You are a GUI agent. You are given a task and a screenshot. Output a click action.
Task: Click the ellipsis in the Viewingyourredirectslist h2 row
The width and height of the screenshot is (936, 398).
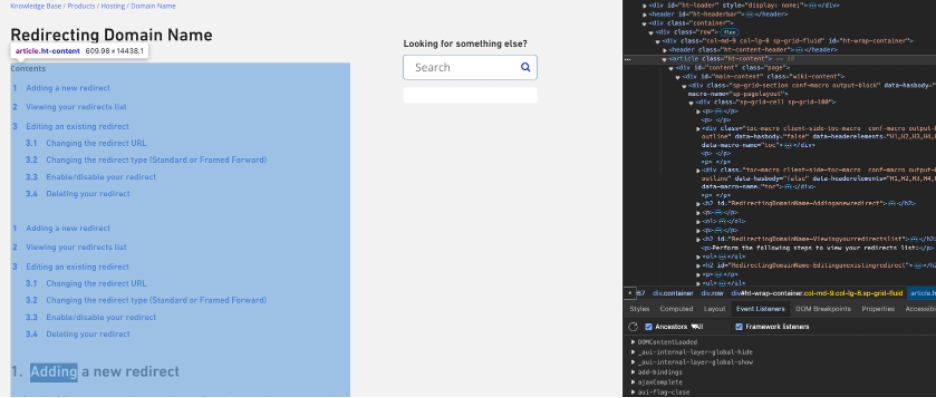(915, 239)
